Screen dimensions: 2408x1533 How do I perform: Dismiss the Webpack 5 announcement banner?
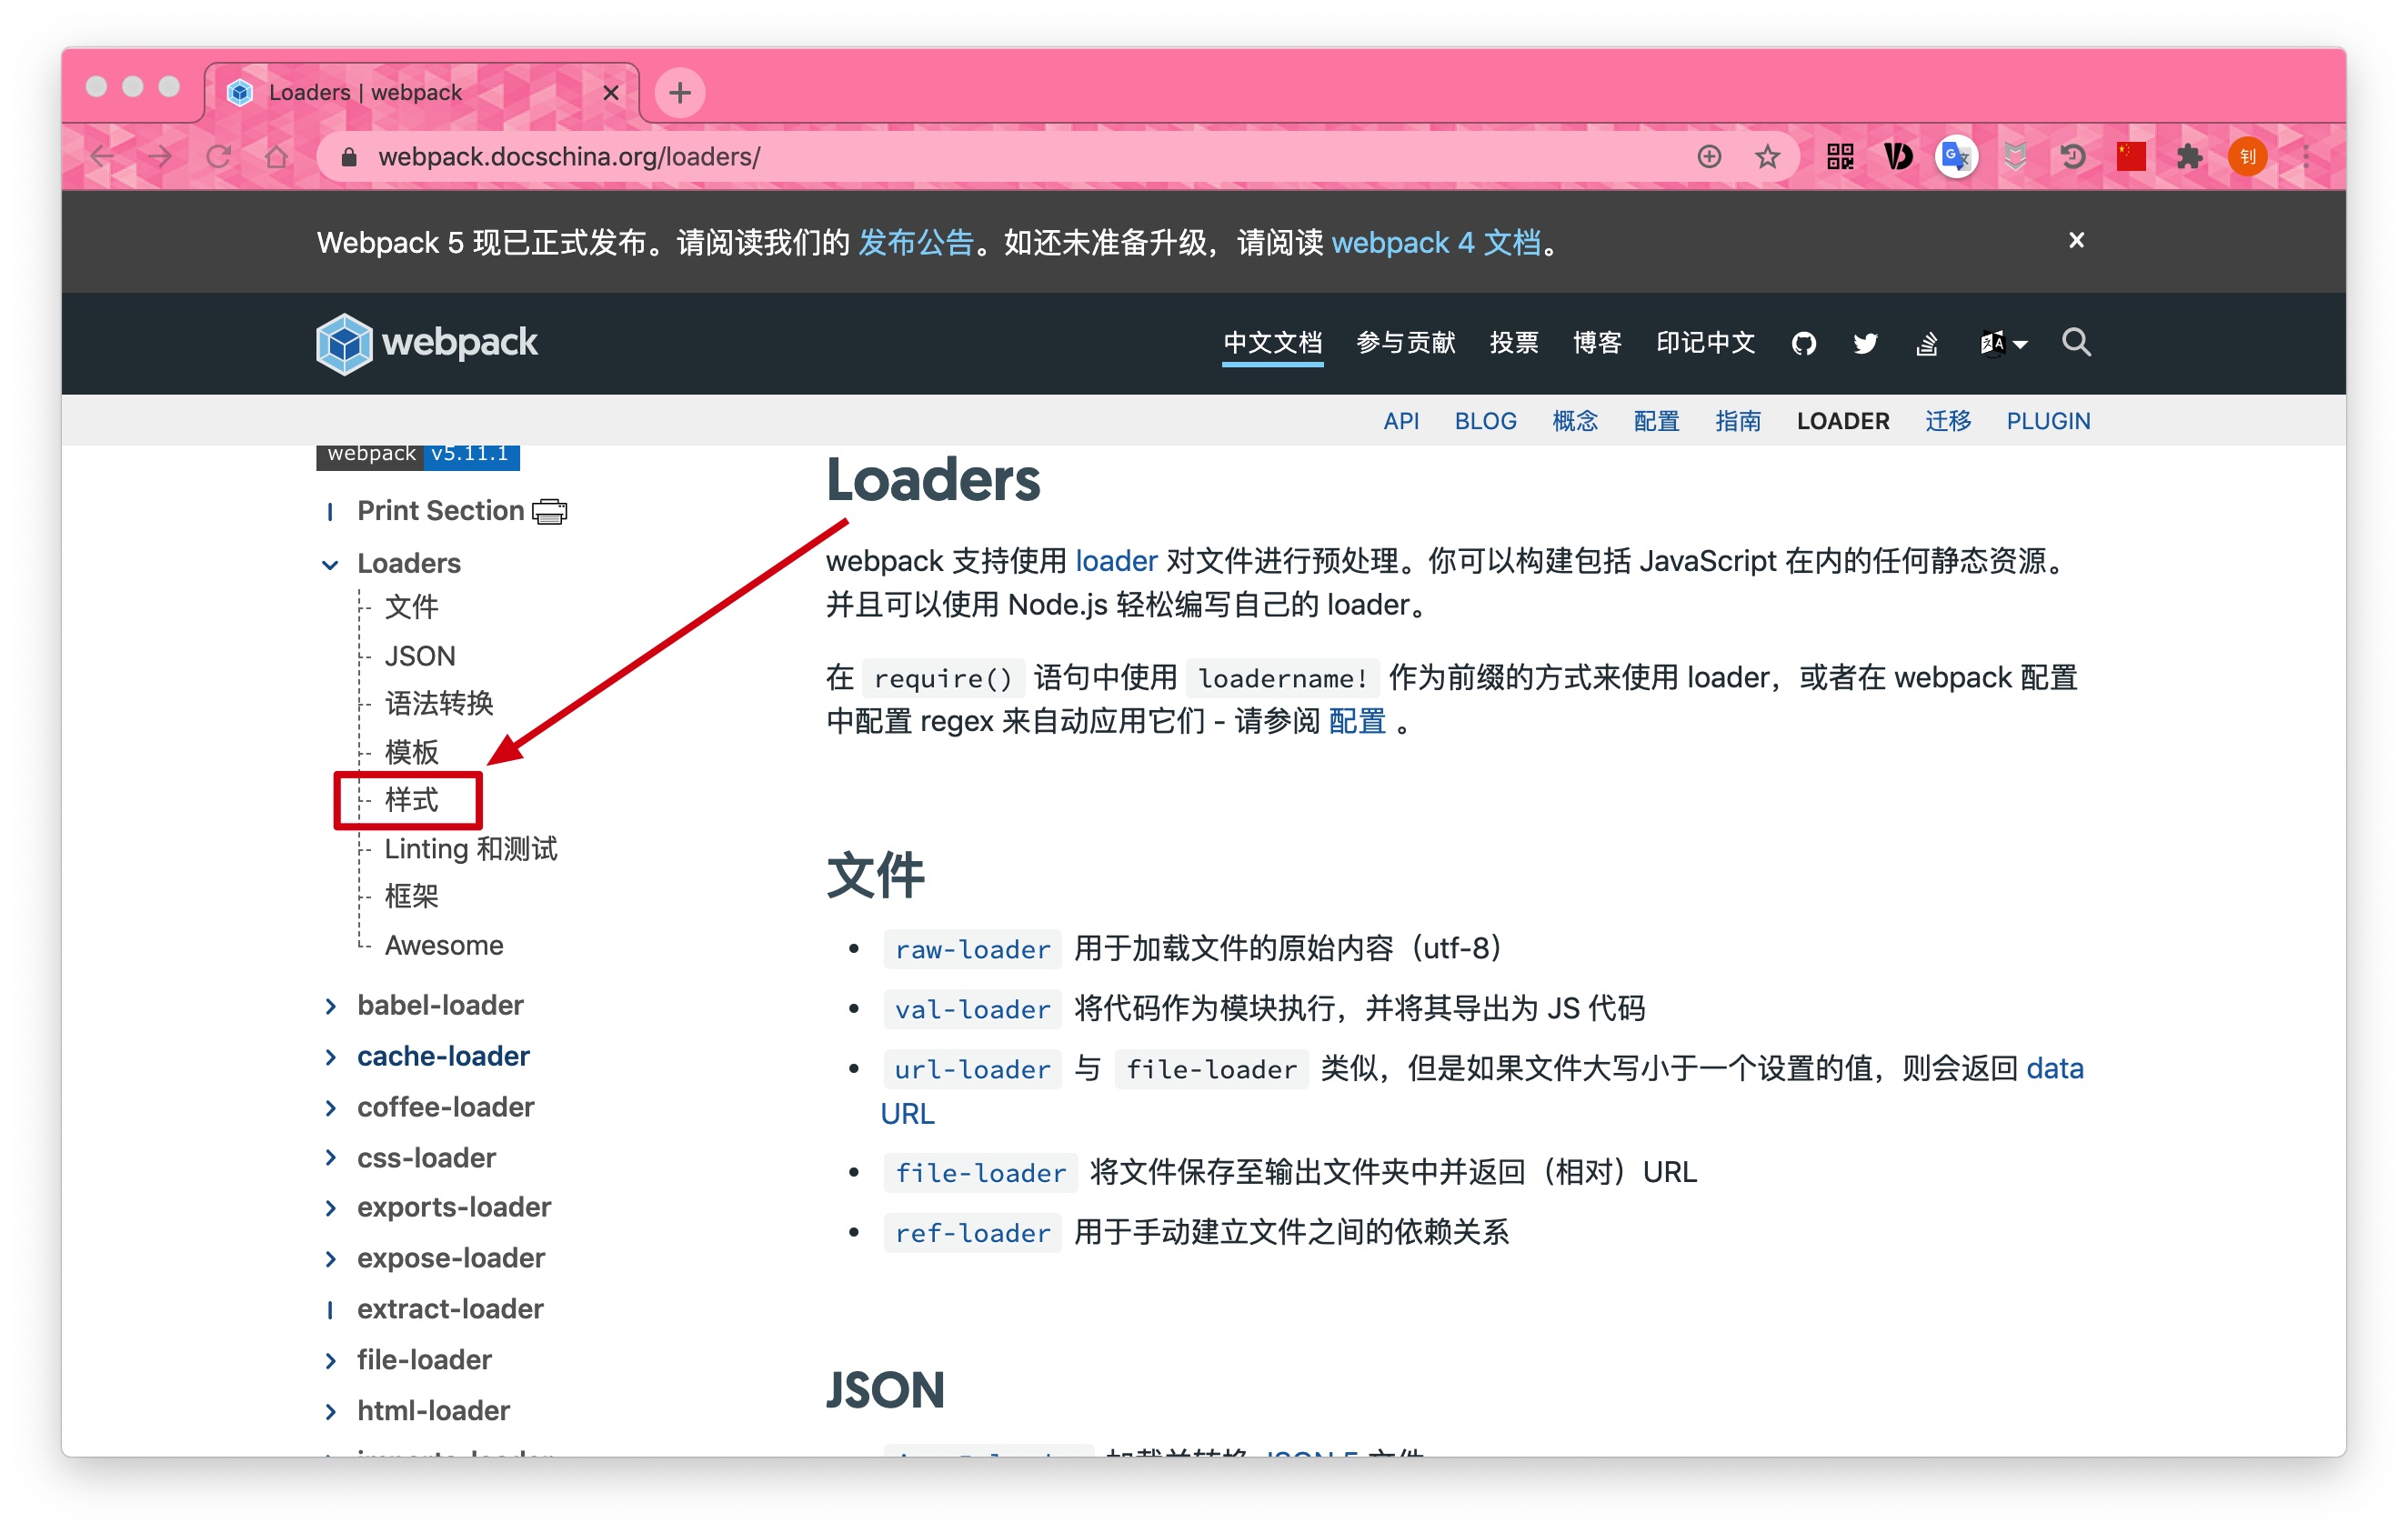point(2076,240)
